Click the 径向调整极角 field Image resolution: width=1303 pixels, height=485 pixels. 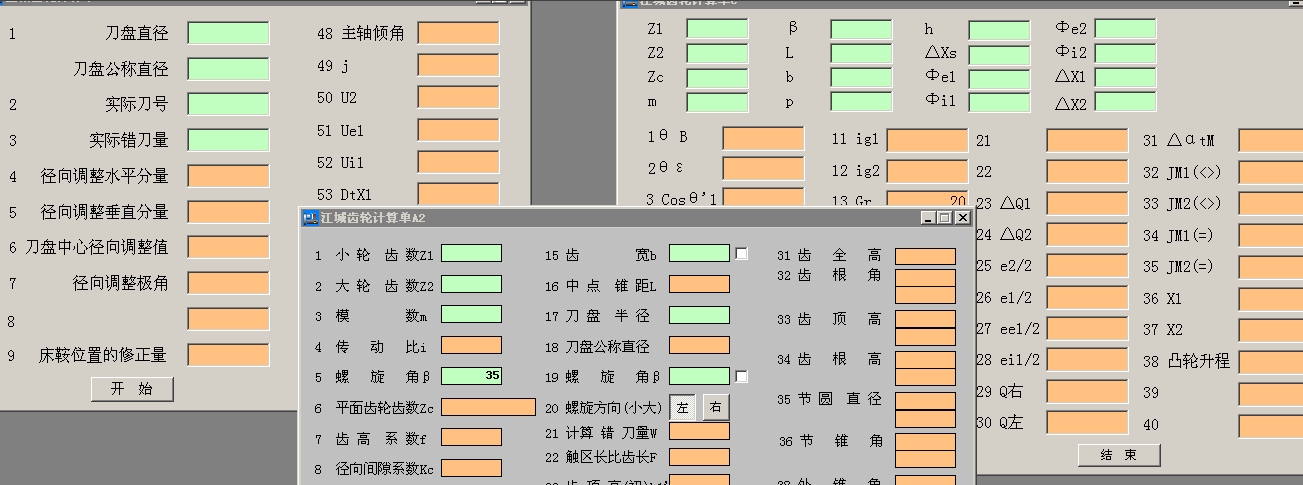(228, 283)
